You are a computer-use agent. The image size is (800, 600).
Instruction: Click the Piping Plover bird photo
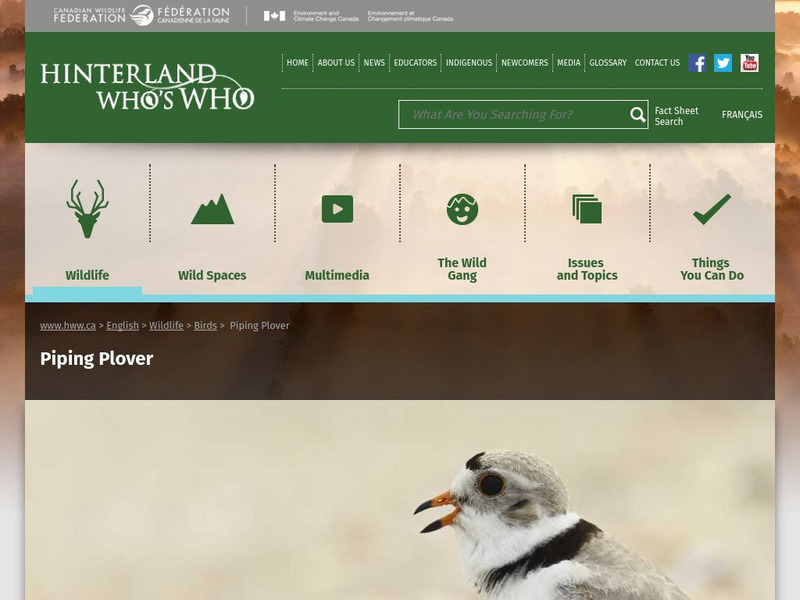point(400,500)
